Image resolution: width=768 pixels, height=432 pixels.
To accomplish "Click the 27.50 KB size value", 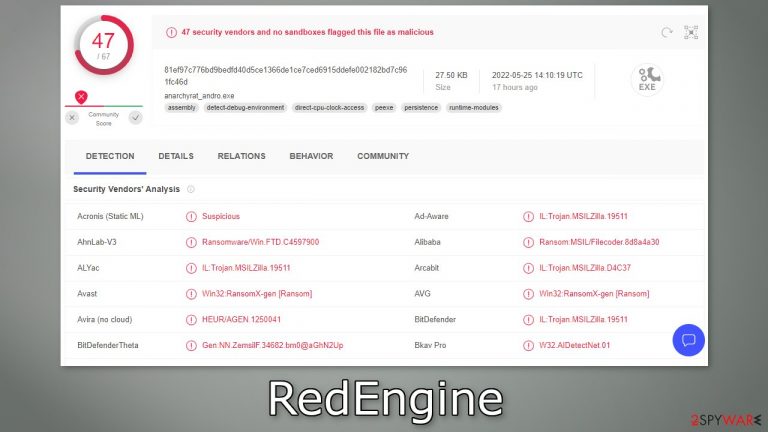I will coord(451,75).
